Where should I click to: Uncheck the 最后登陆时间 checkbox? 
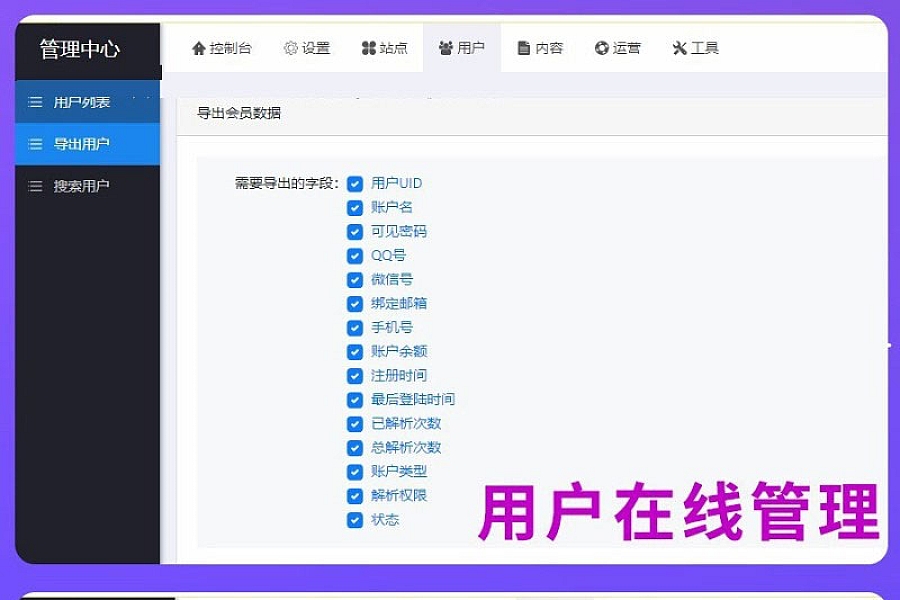[x=355, y=400]
